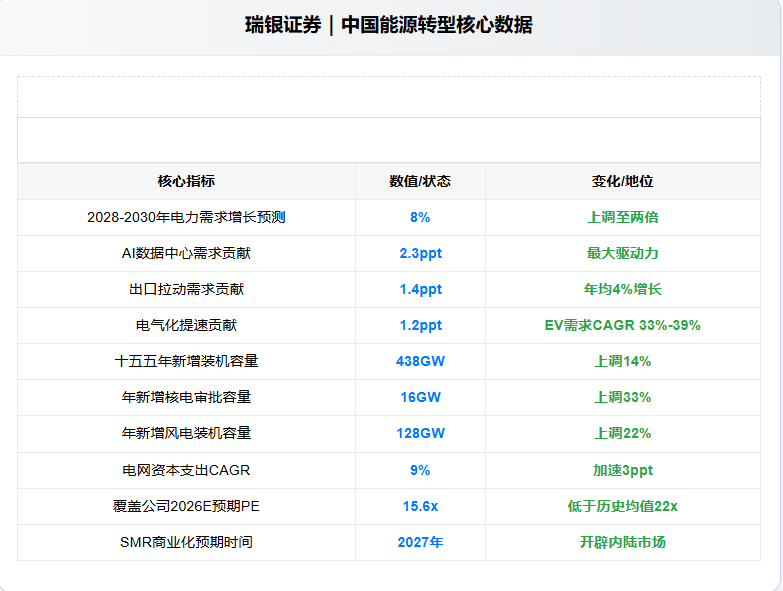Image resolution: width=783 pixels, height=591 pixels.
Task: Click the 核心指标 column header
Action: pyautogui.click(x=186, y=181)
